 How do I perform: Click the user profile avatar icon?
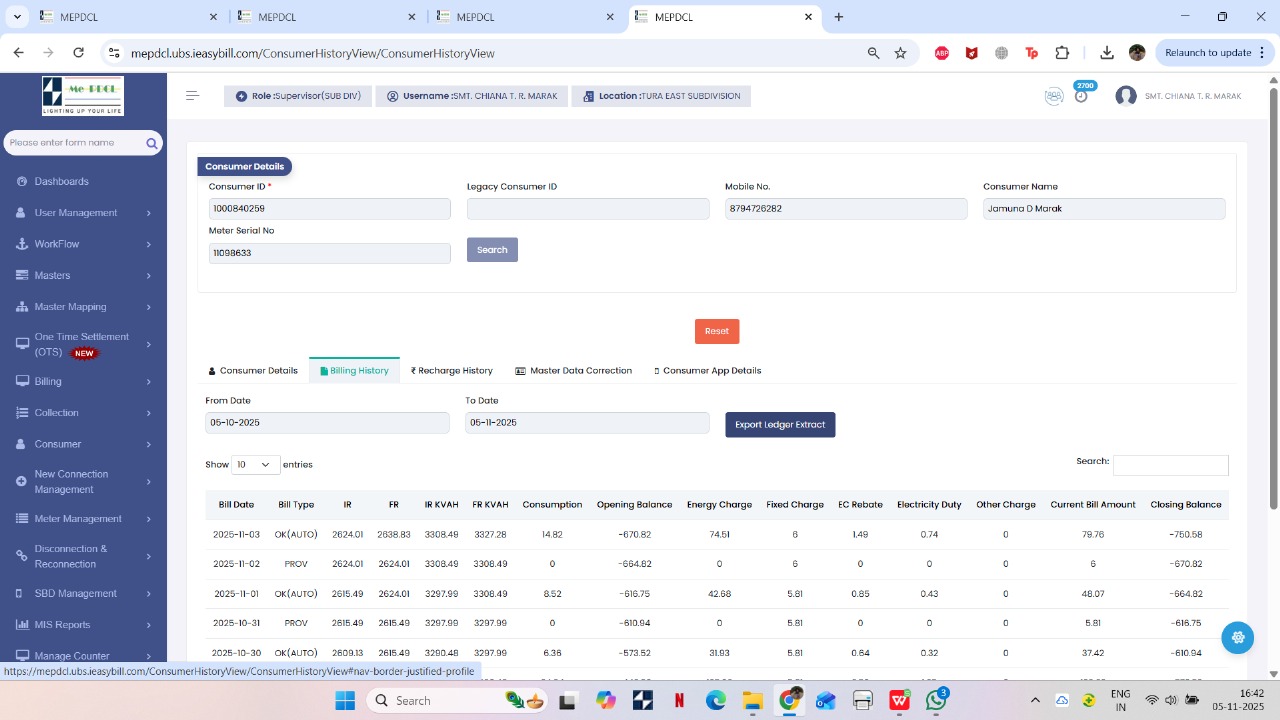coord(1126,96)
